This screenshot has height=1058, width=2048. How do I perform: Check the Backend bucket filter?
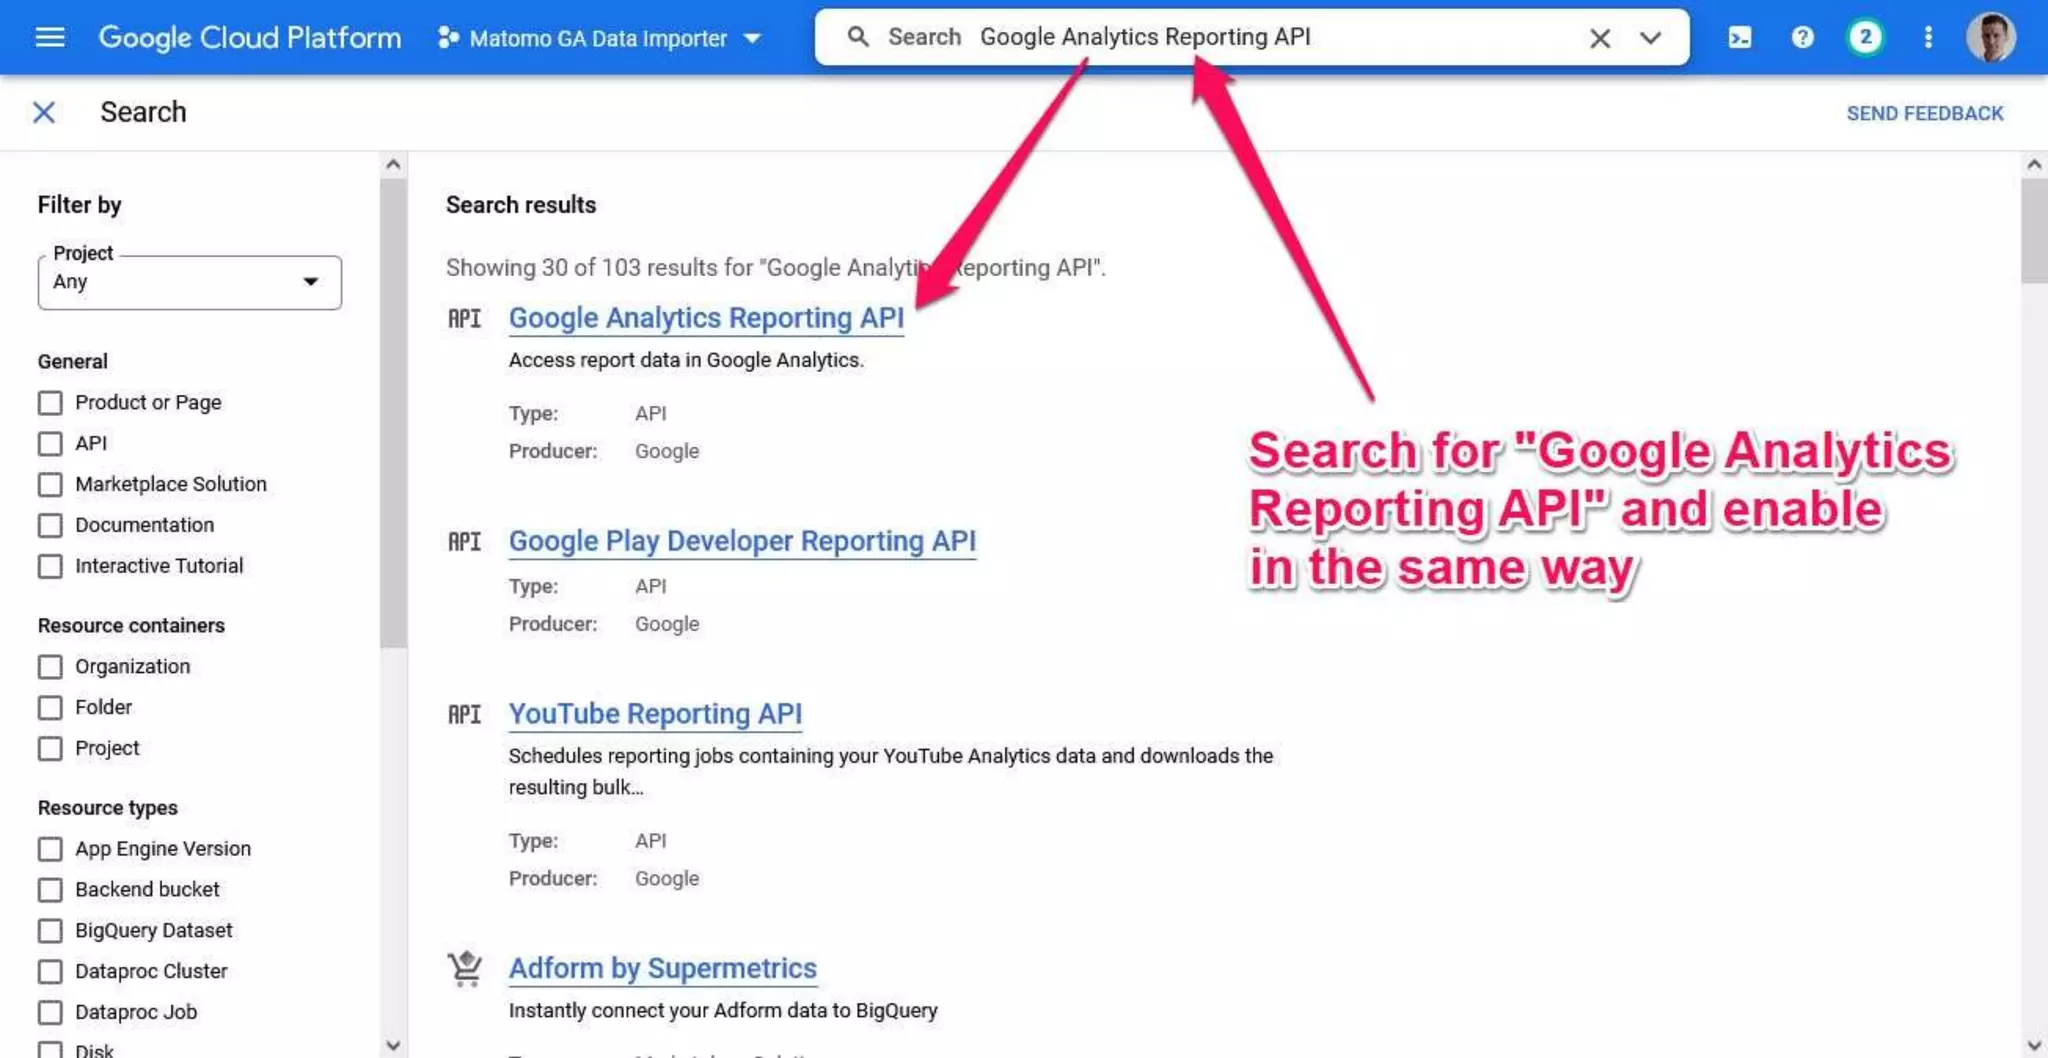(x=50, y=890)
